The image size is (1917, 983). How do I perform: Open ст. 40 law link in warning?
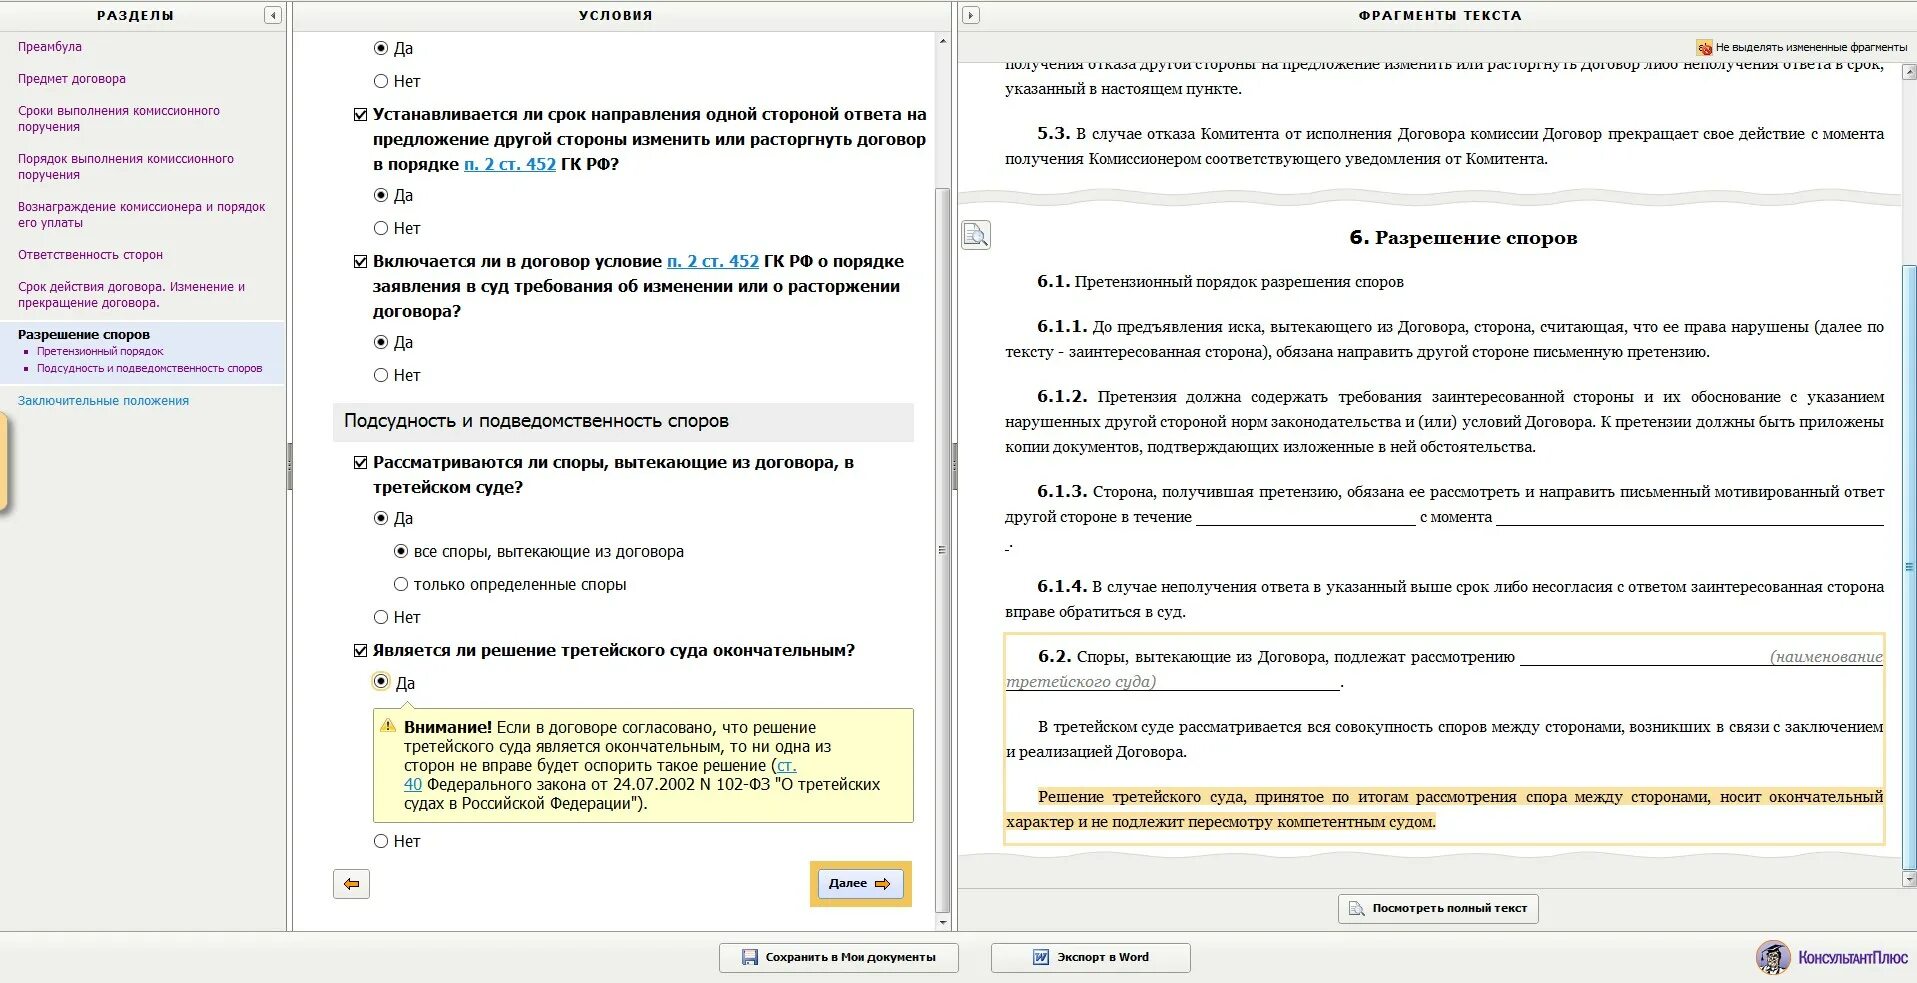click(x=787, y=766)
